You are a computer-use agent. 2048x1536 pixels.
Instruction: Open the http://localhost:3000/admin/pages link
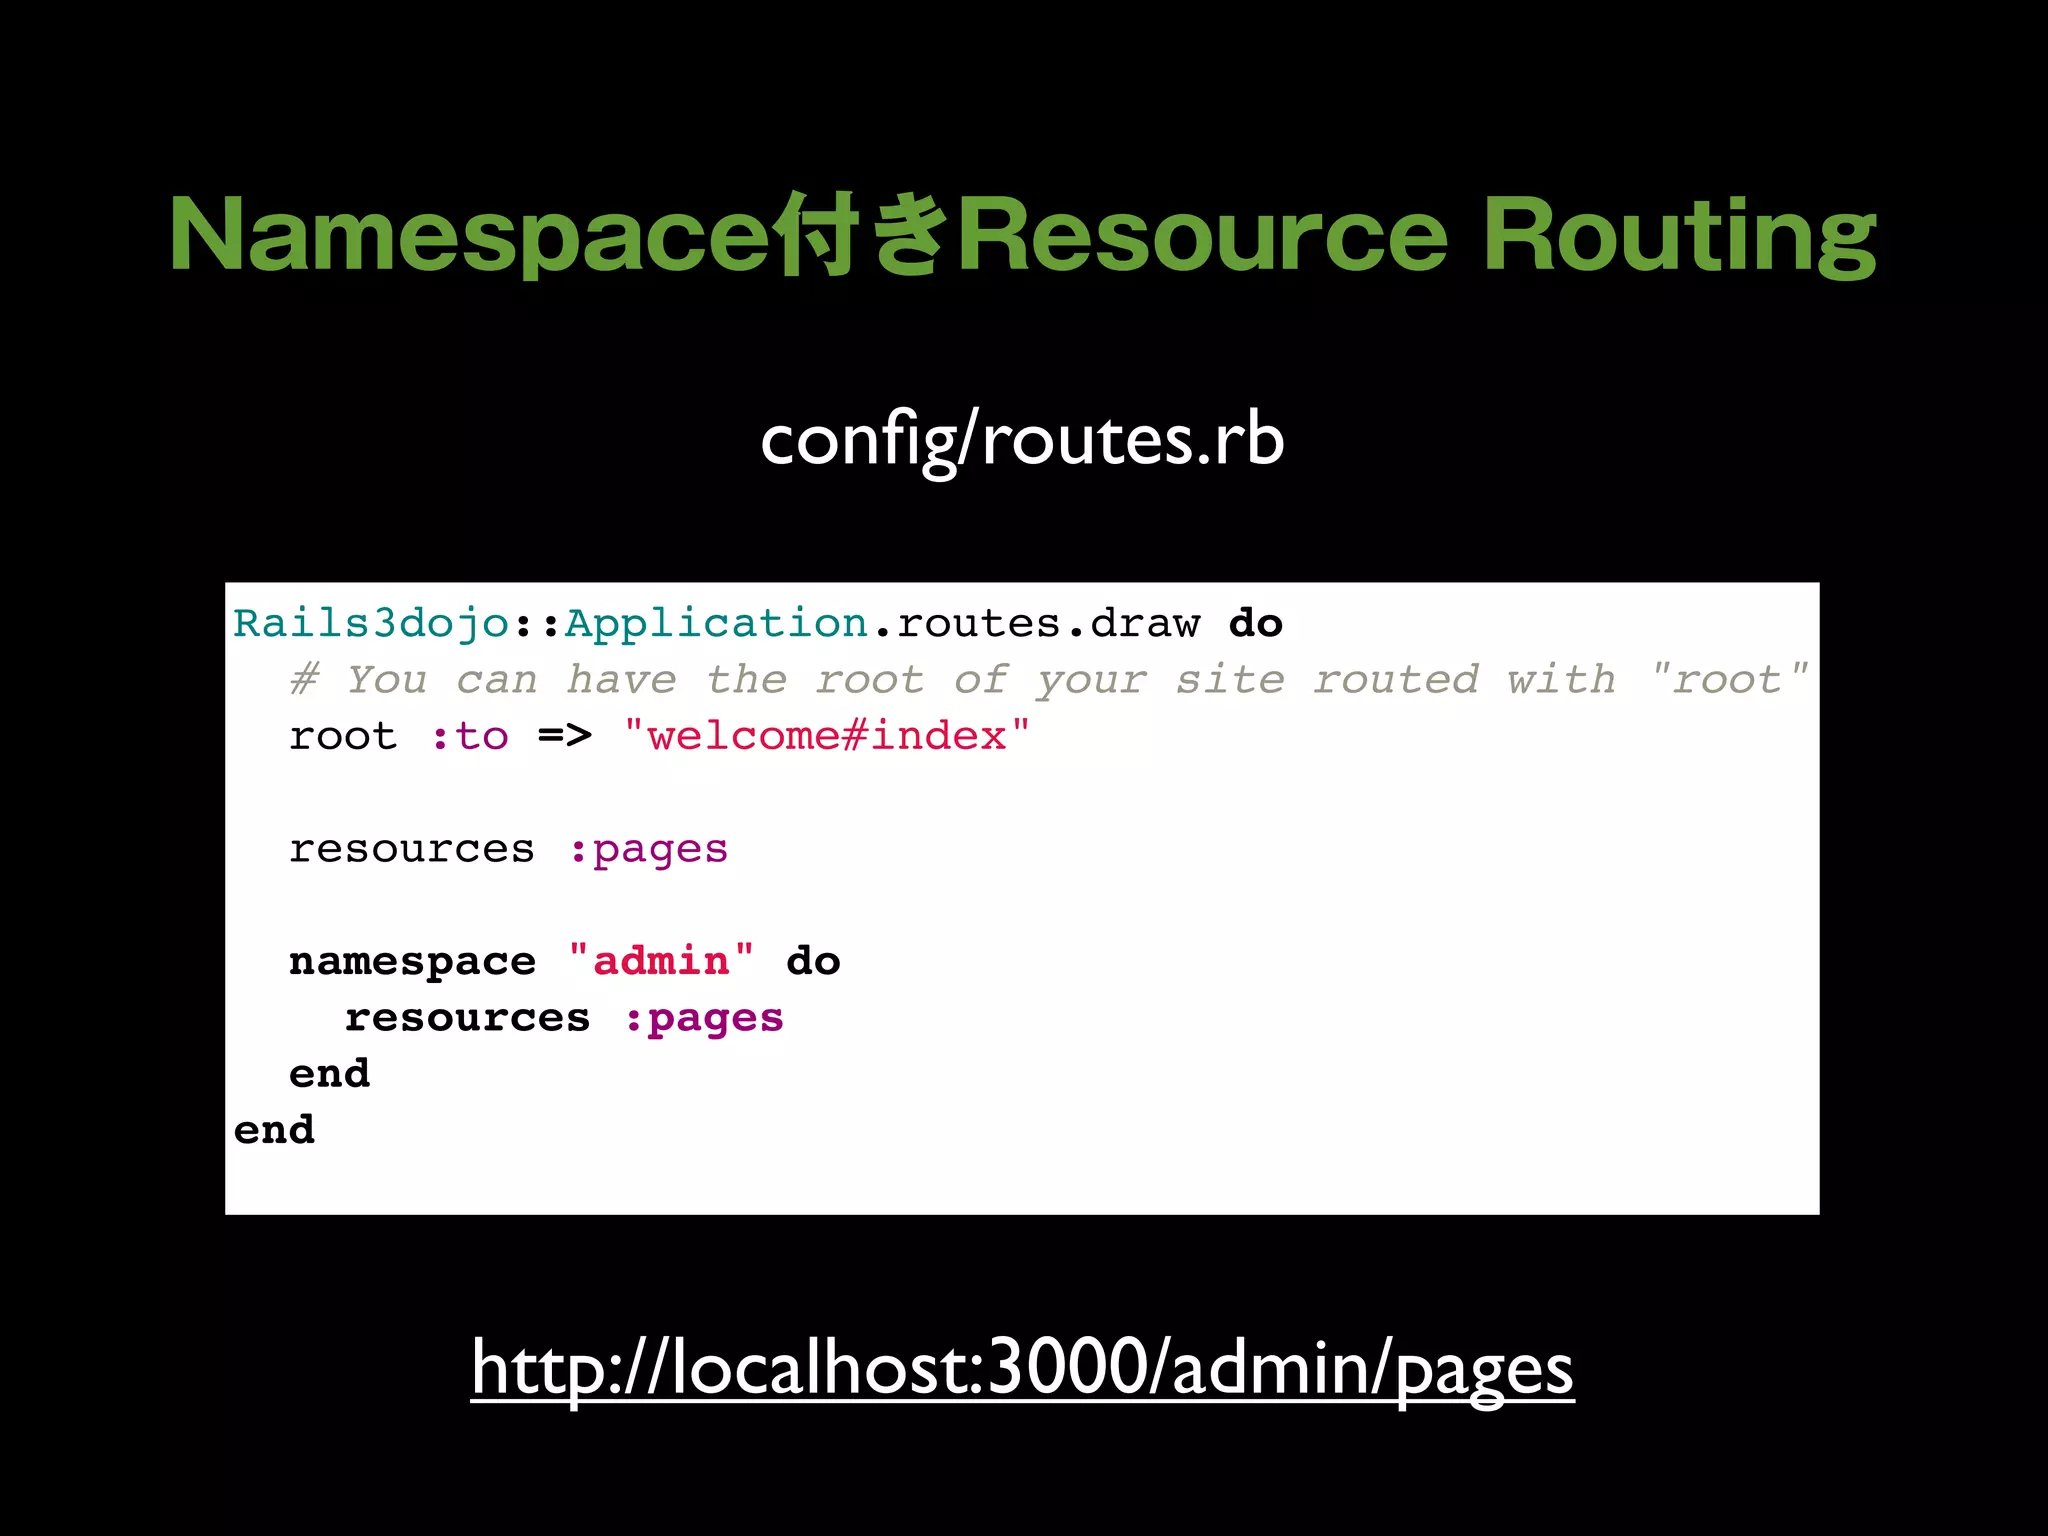[x=1022, y=1369]
